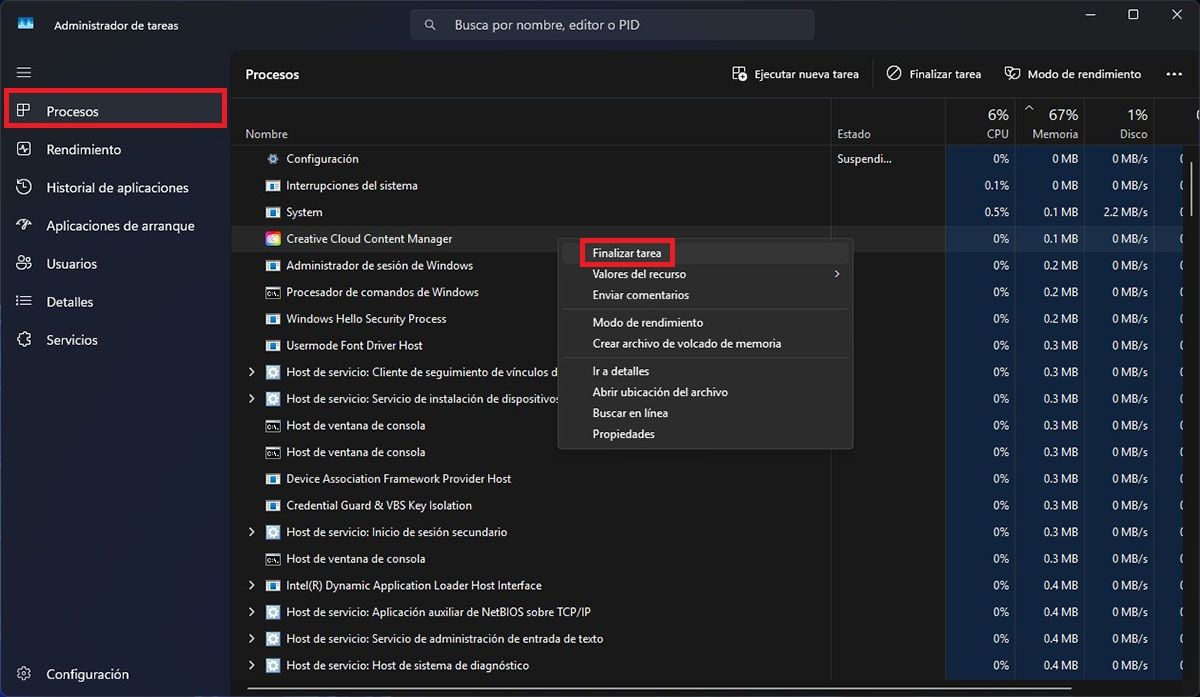Select Interrupciones del sistema process icon
1200x697 pixels.
273,186
